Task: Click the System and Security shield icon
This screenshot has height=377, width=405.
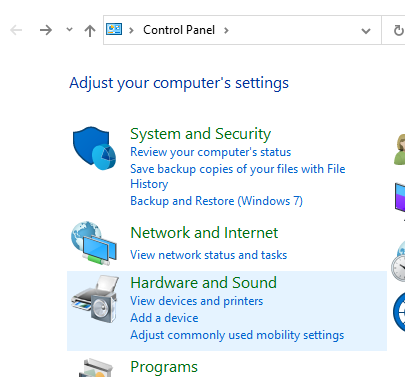Action: pyautogui.click(x=95, y=148)
